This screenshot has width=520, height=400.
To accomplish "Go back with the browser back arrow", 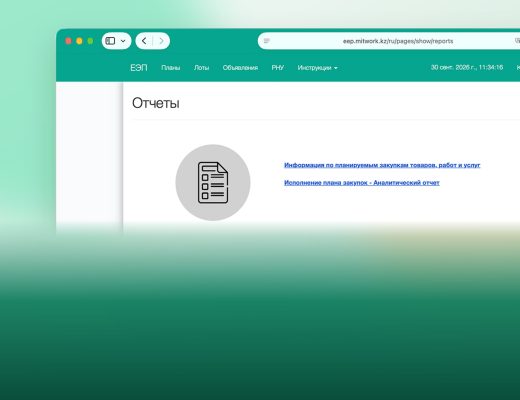I will (144, 41).
